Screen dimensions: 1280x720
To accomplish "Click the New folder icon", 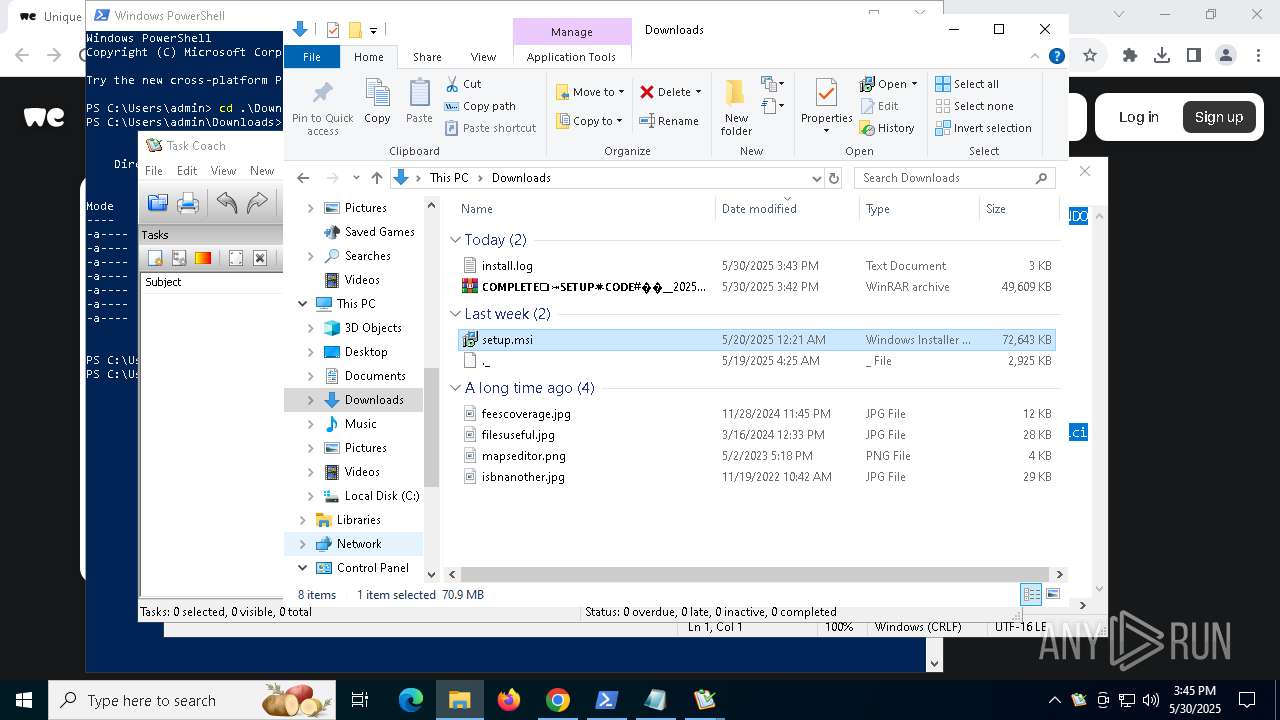I will 736,94.
